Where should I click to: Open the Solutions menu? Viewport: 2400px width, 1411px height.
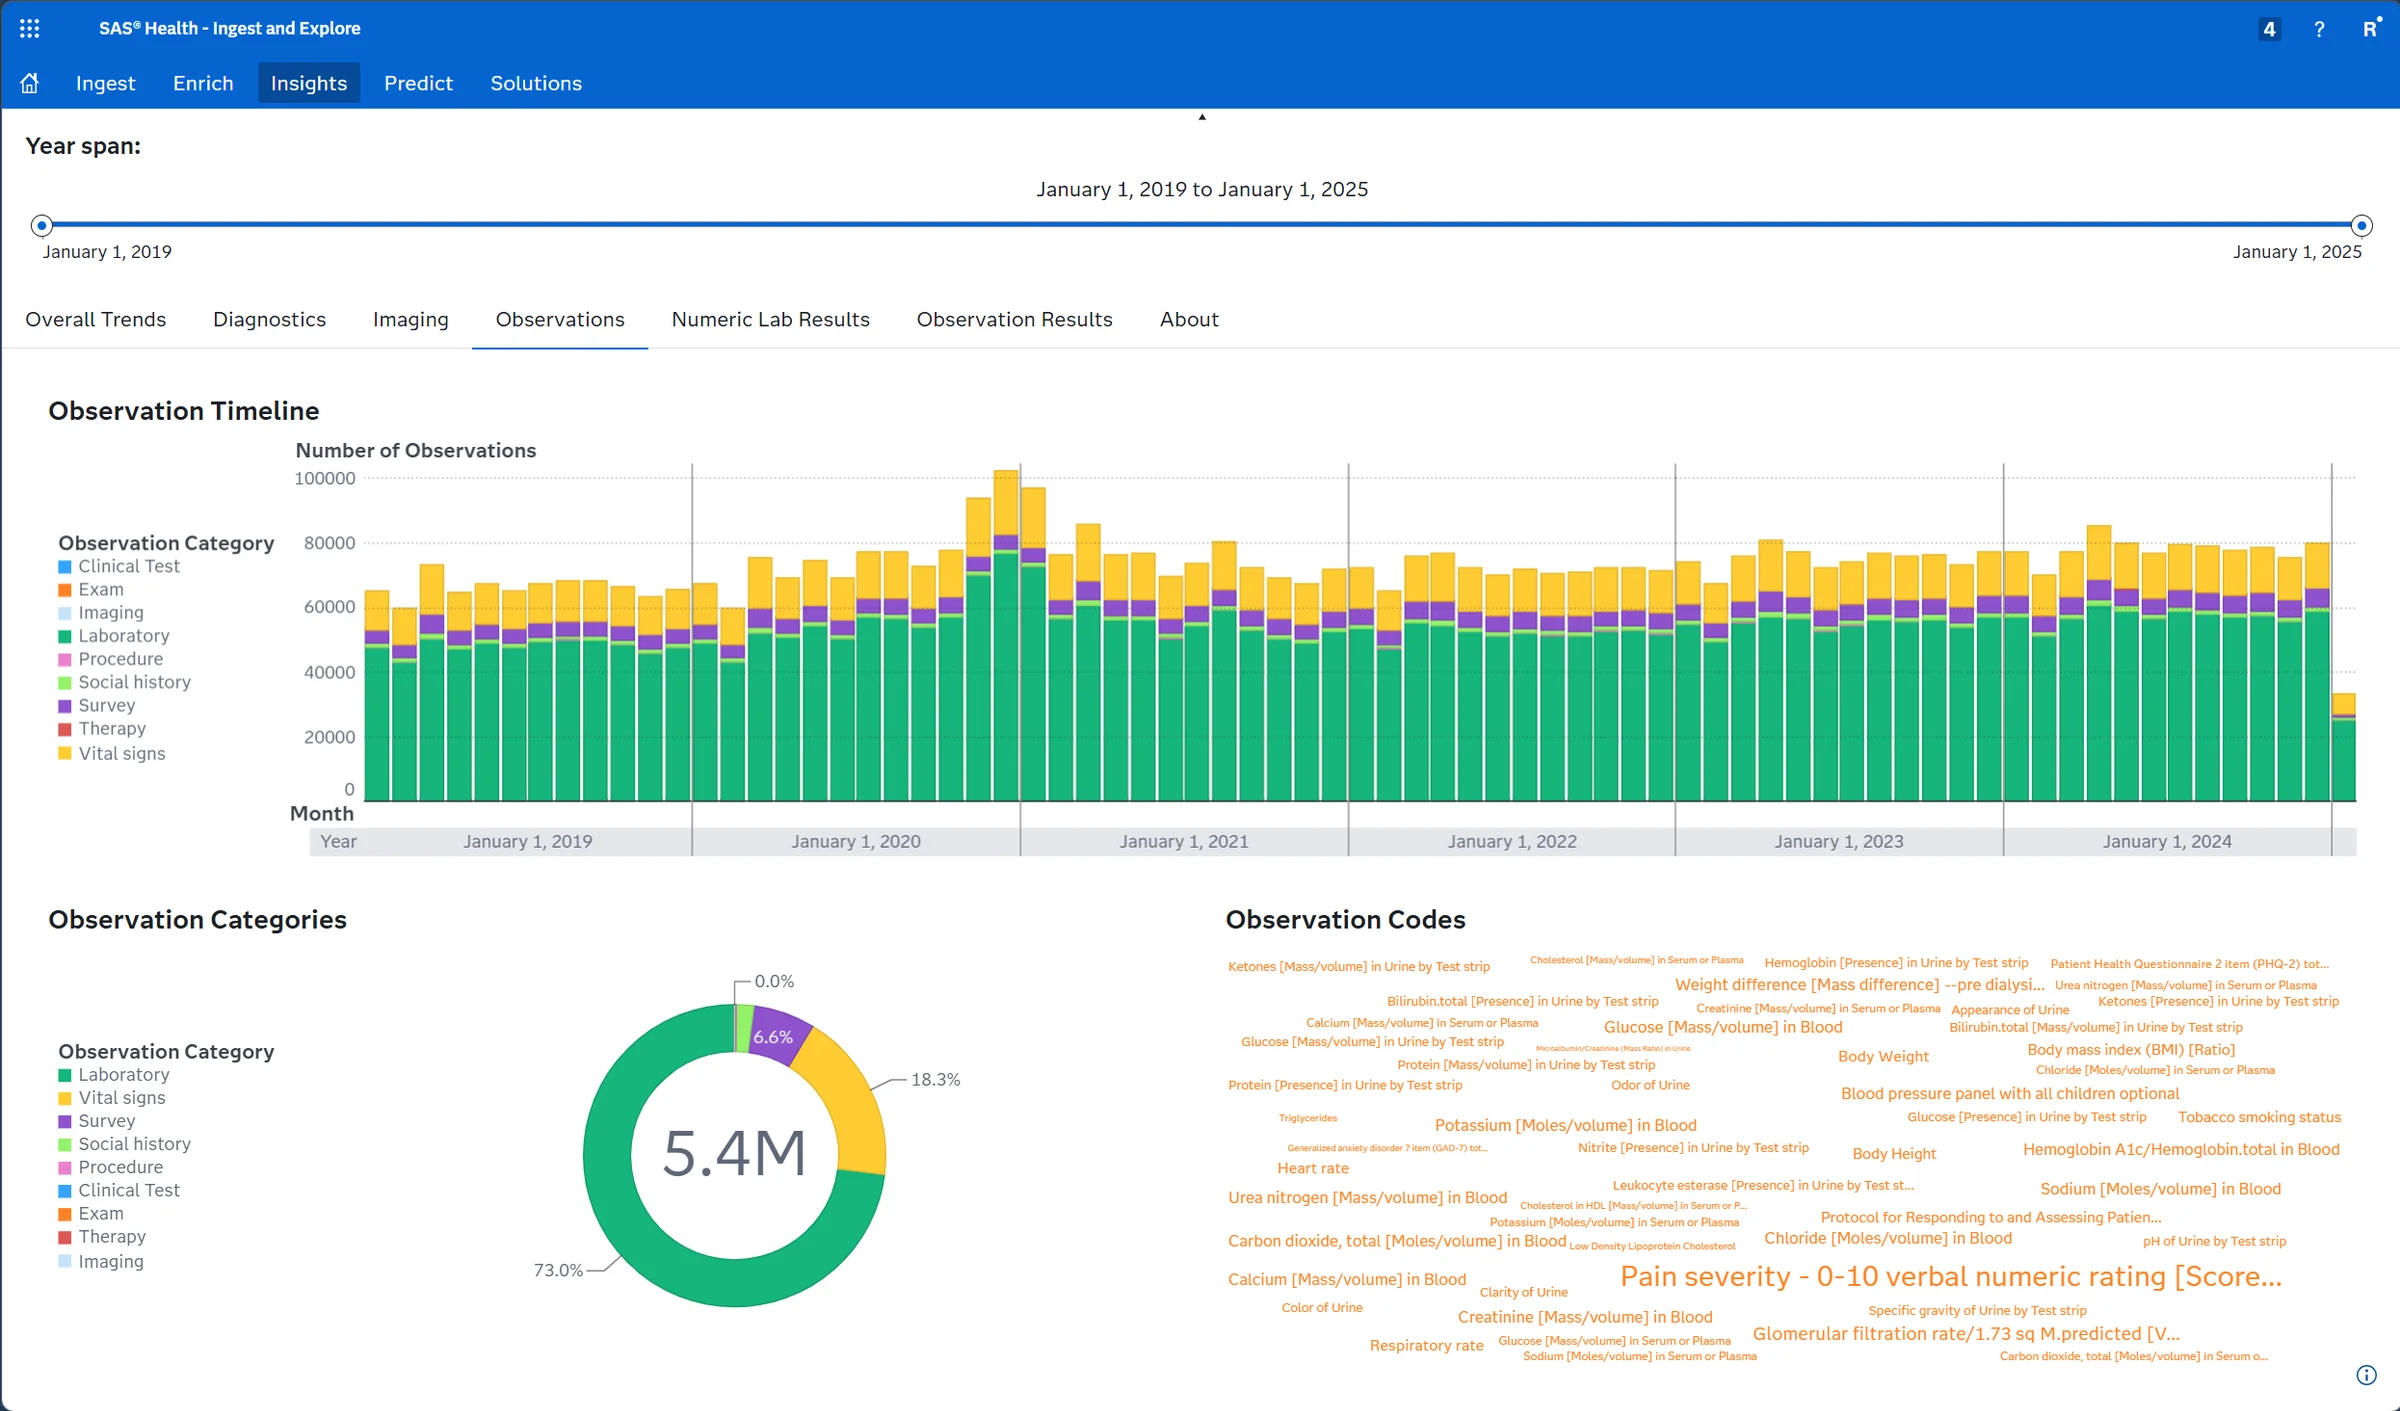(536, 83)
